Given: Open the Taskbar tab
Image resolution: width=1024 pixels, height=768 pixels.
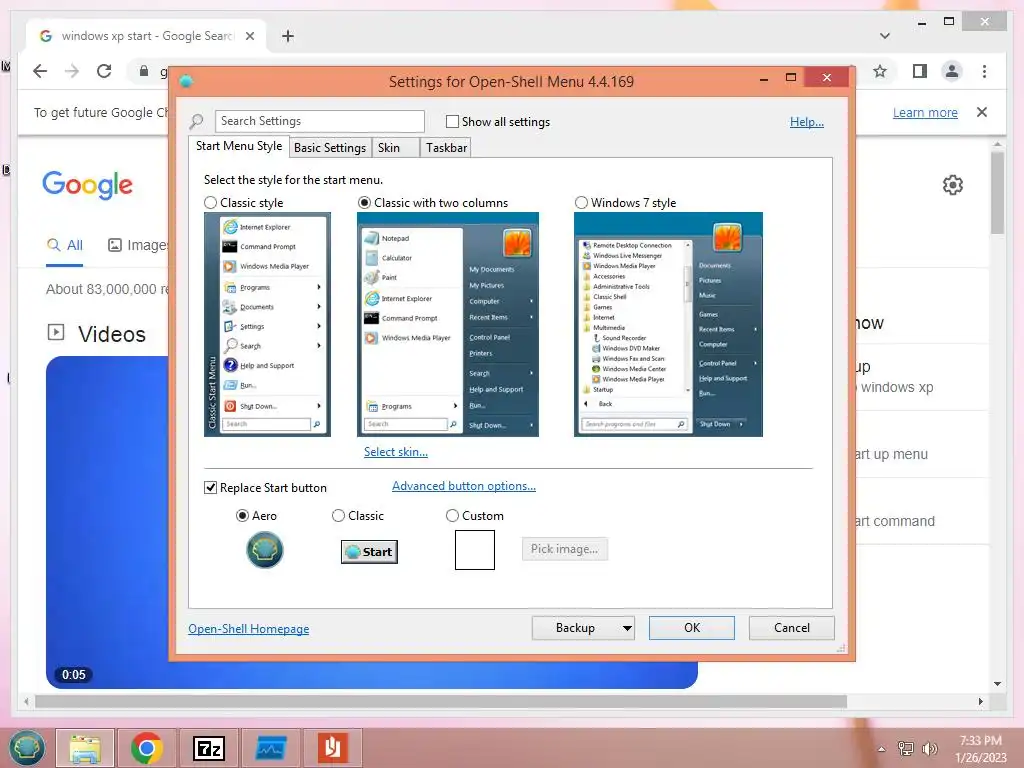Looking at the screenshot, I should (x=447, y=148).
